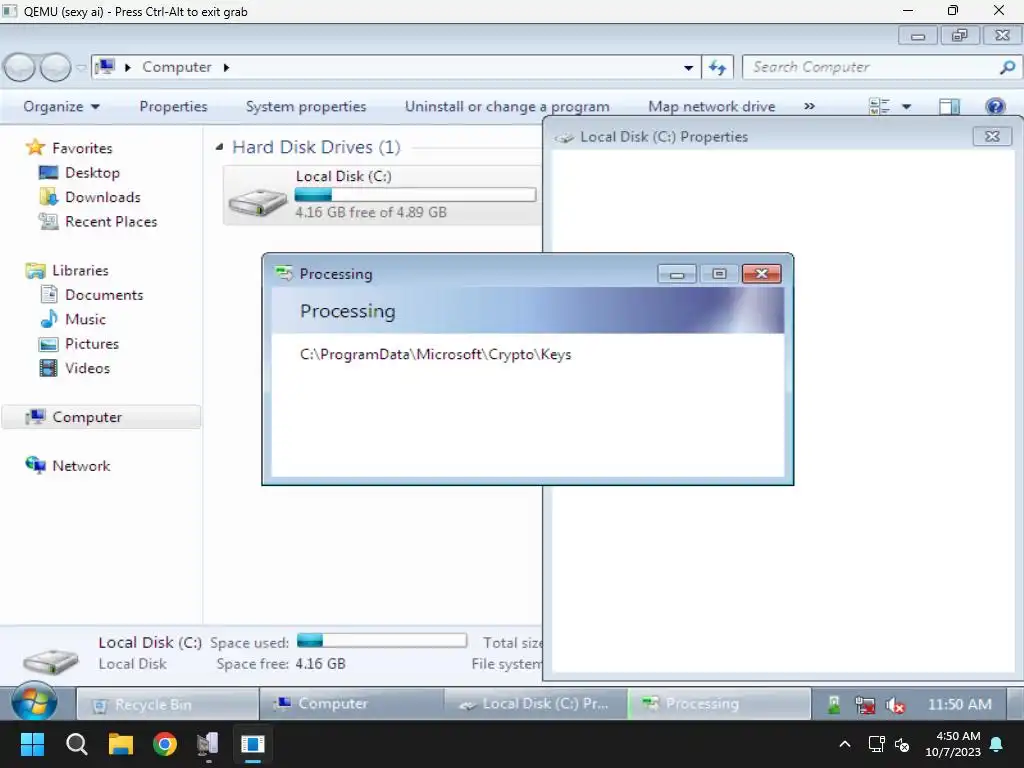Click the Explorer forward navigation button
The height and width of the screenshot is (768, 1024).
point(56,67)
